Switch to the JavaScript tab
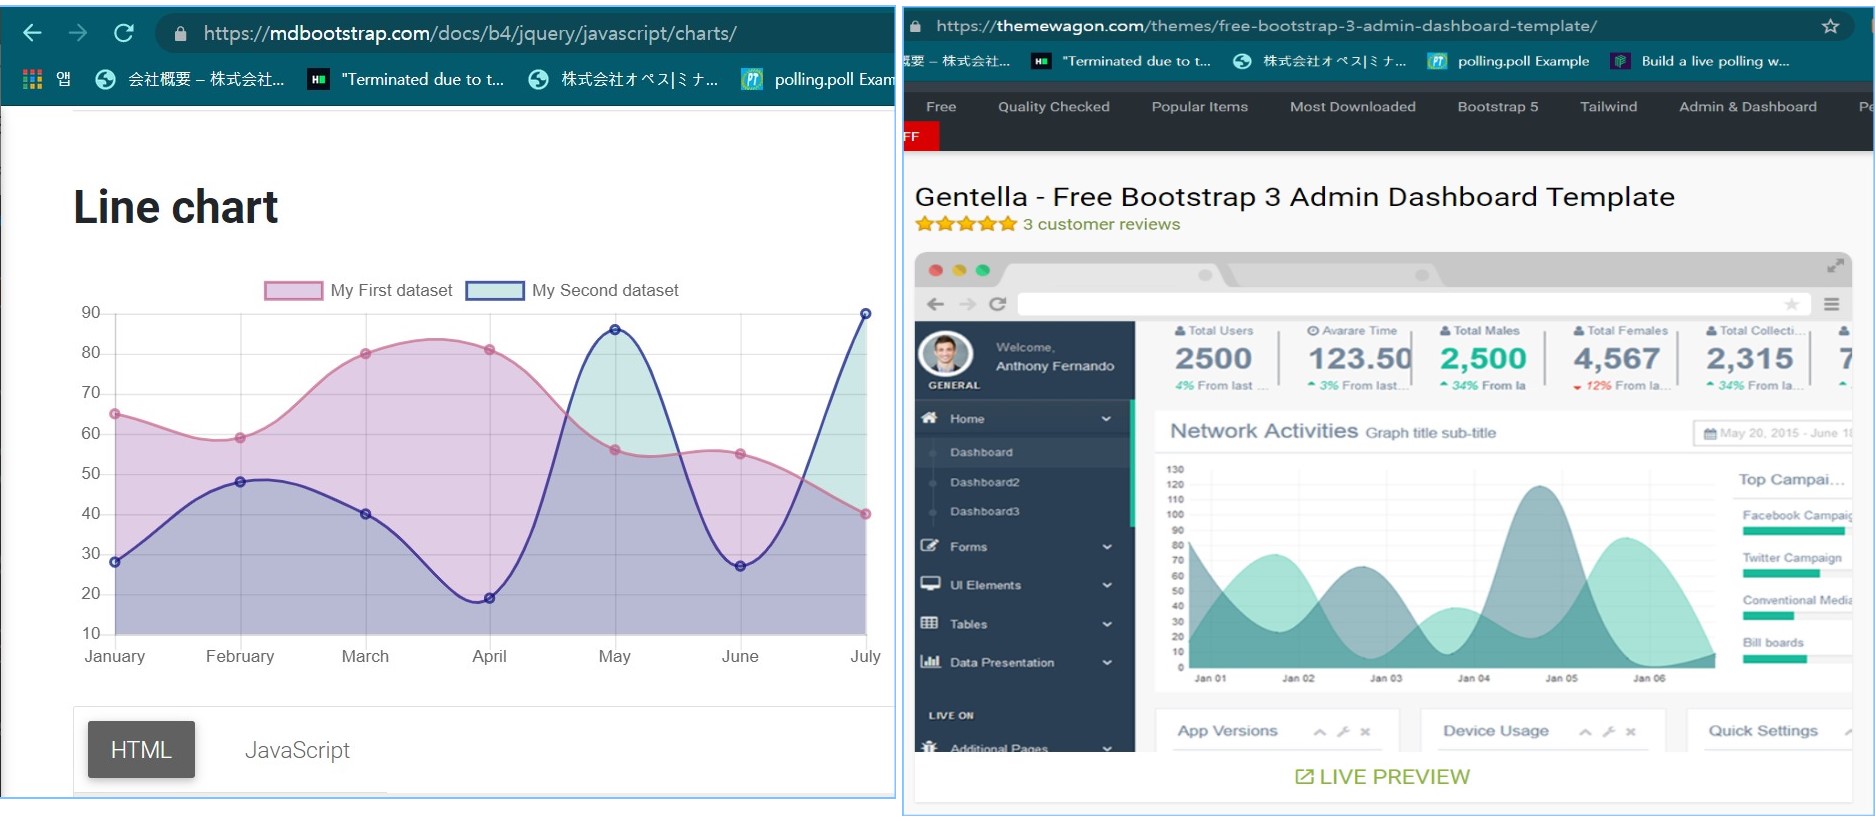The width and height of the screenshot is (1876, 822). point(297,750)
